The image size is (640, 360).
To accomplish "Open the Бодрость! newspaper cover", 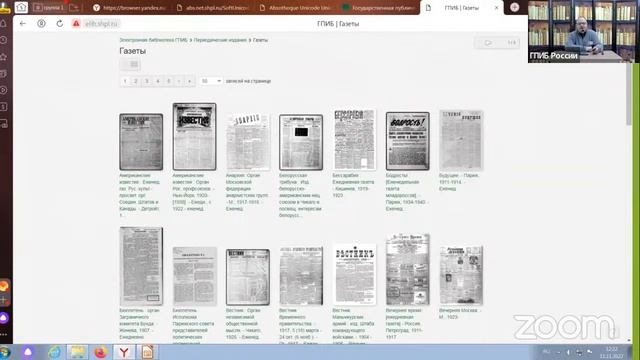I will pos(408,141).
